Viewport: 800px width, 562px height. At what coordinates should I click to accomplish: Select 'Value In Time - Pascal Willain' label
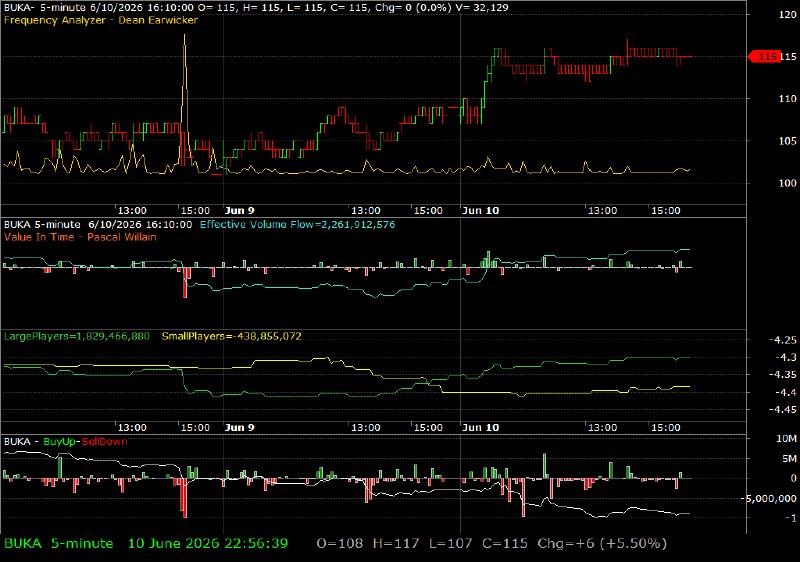coord(80,237)
